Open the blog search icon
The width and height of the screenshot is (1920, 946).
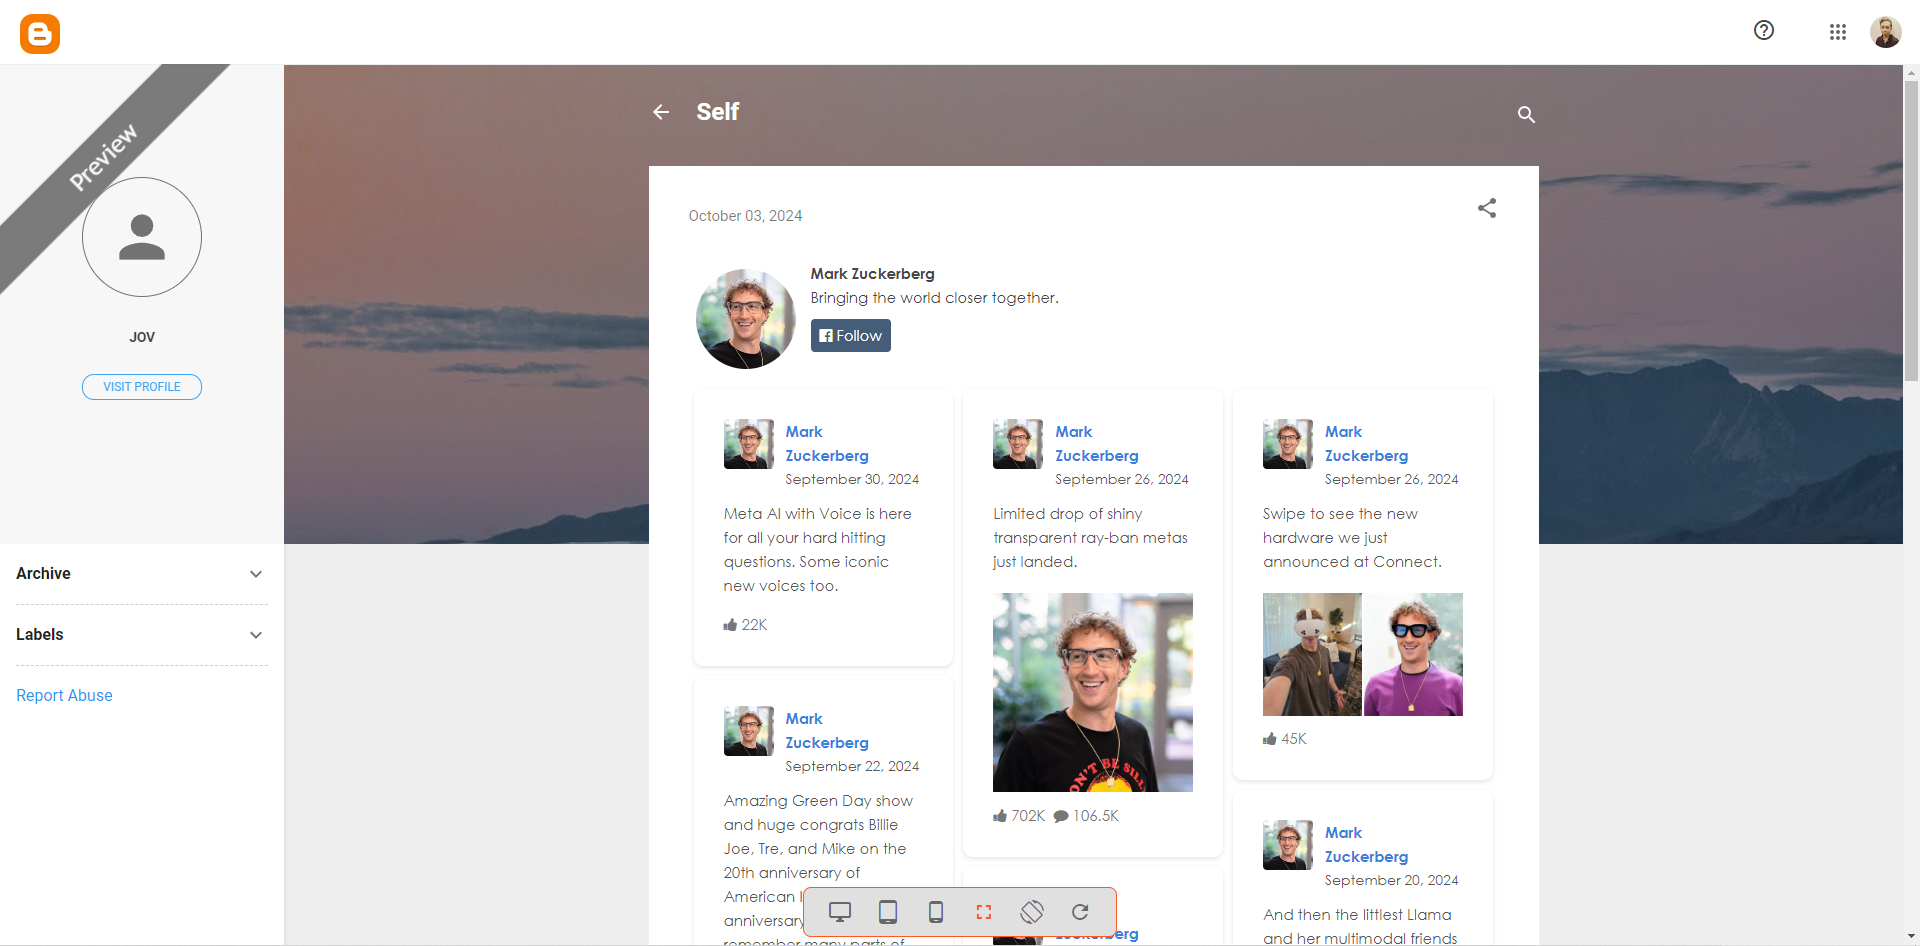(x=1526, y=114)
